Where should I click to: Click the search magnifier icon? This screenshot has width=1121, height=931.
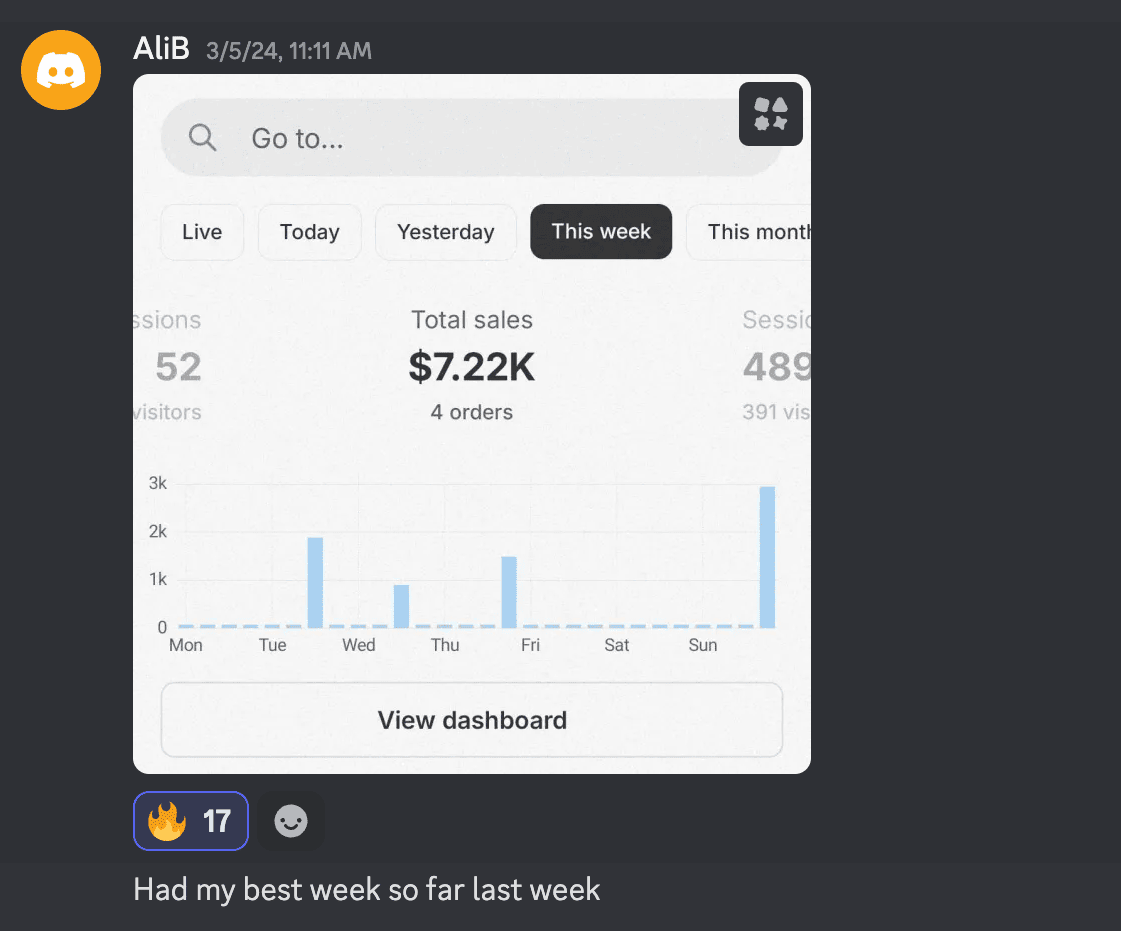click(x=203, y=138)
